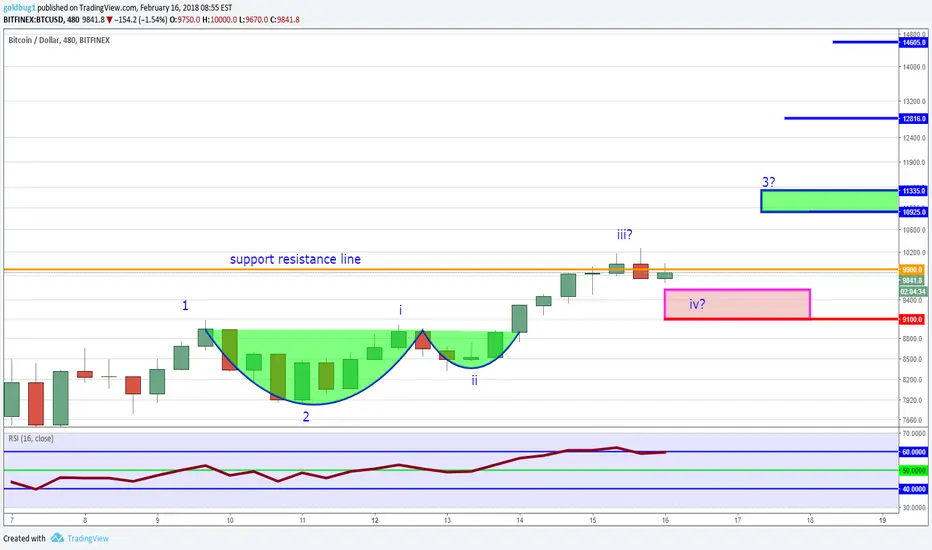Viewport: 932px width, 550px height.
Task: Click the green 50.0000 RSI level label
Action: [x=914, y=470]
